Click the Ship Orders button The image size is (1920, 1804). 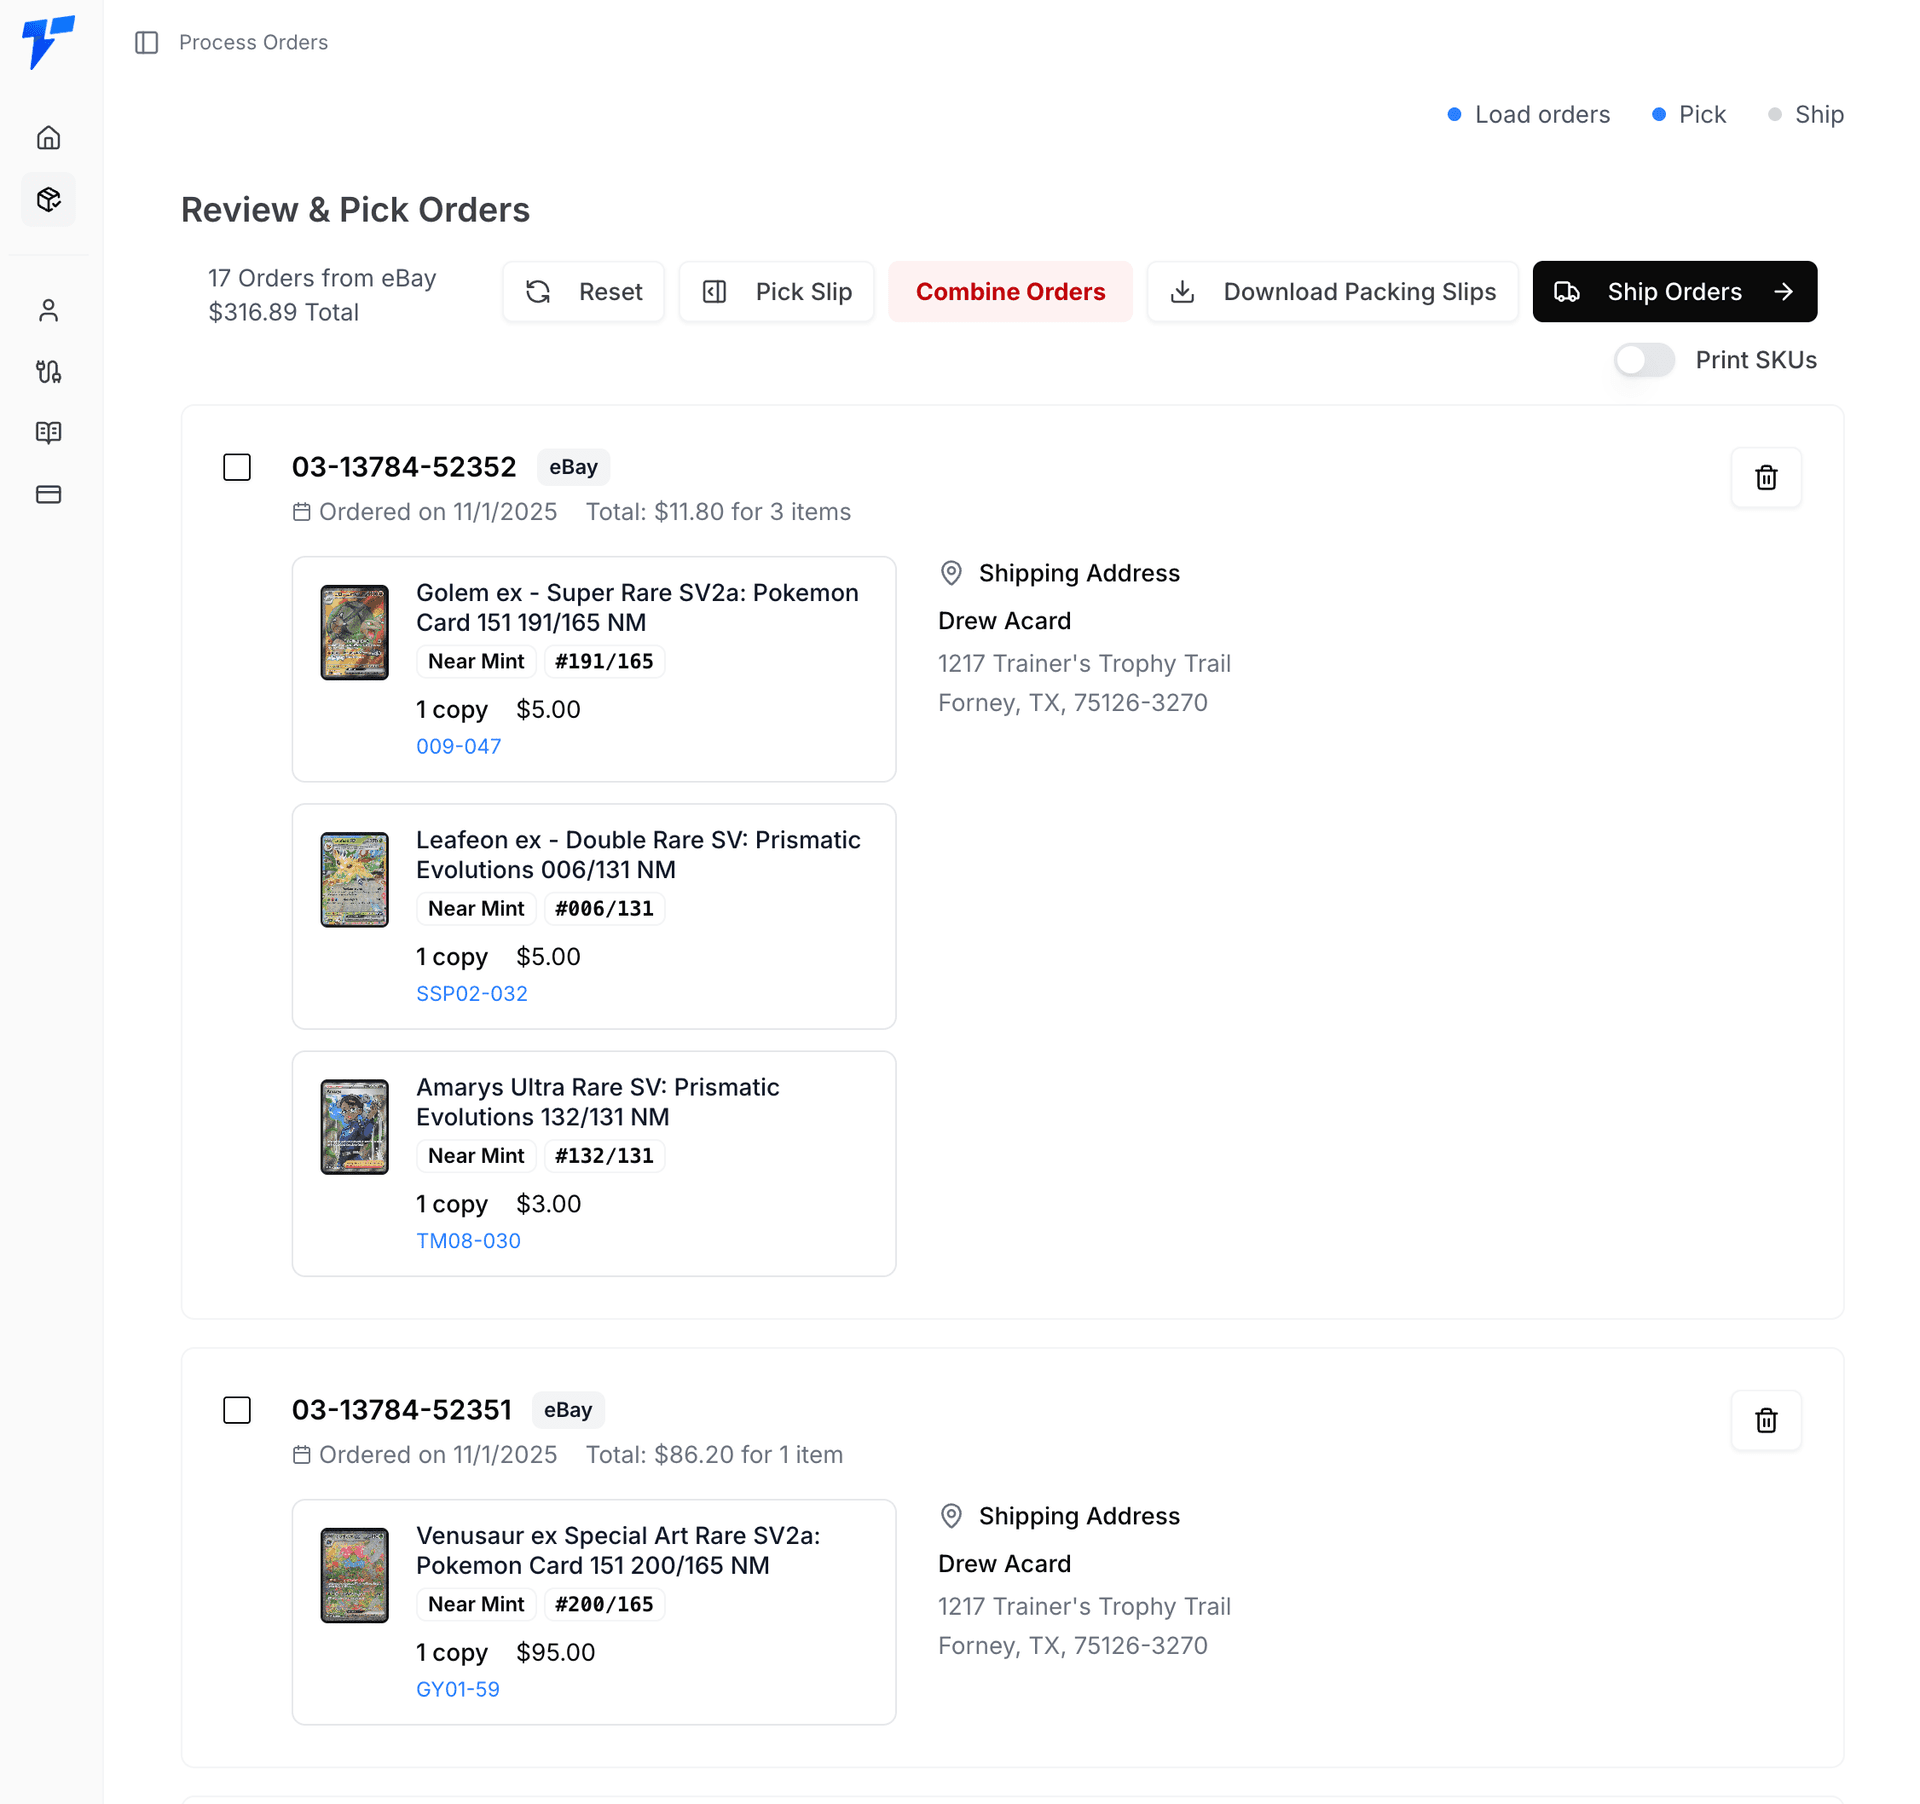(x=1674, y=291)
